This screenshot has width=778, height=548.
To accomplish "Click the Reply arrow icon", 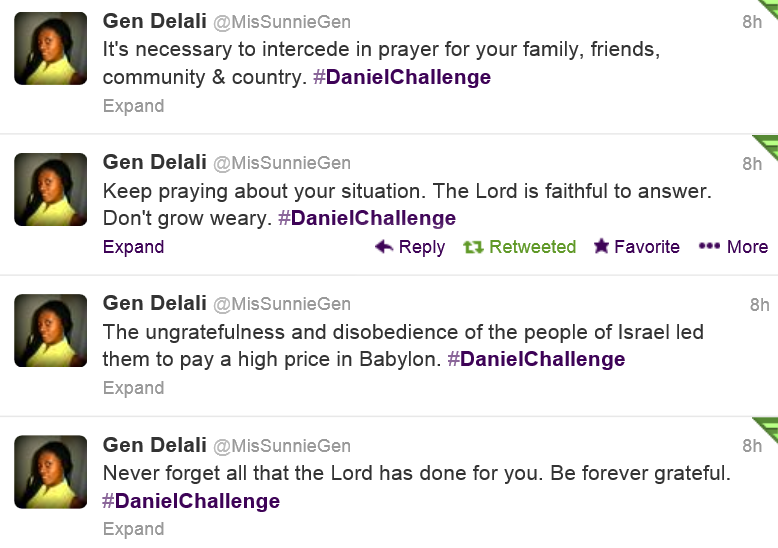I will (383, 247).
